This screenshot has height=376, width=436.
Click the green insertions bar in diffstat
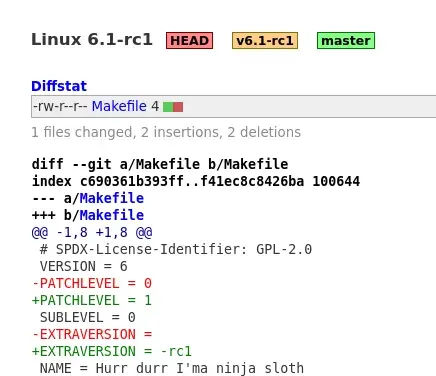pos(168,107)
